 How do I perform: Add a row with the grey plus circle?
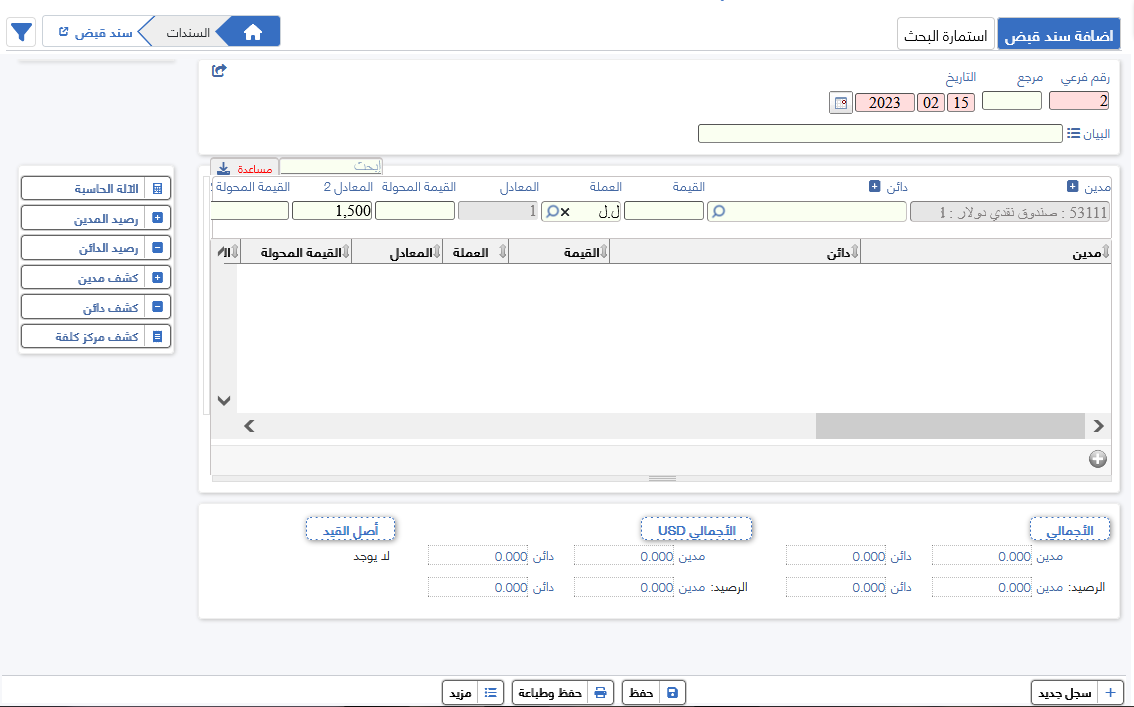(x=1097, y=459)
